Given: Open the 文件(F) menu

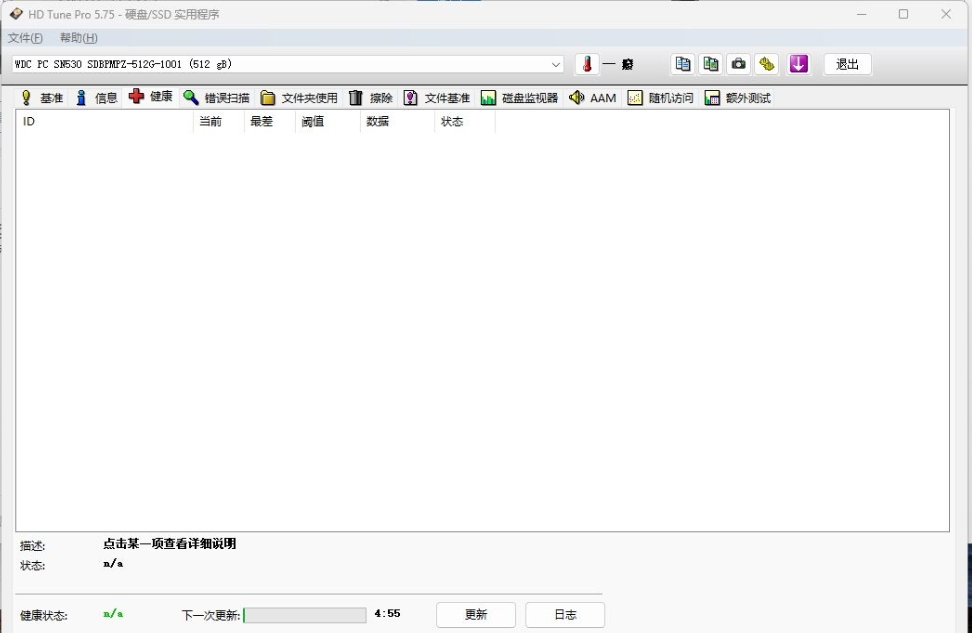Looking at the screenshot, I should pos(25,38).
